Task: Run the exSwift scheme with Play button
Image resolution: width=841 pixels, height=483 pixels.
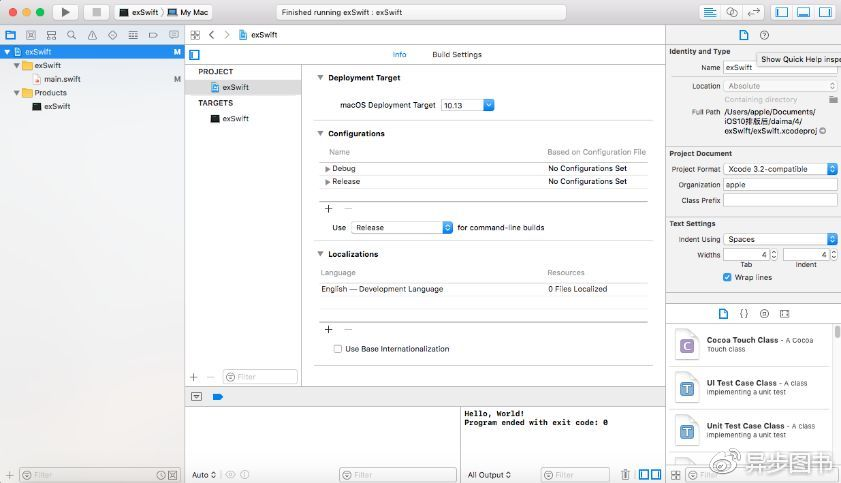Action: 65,12
